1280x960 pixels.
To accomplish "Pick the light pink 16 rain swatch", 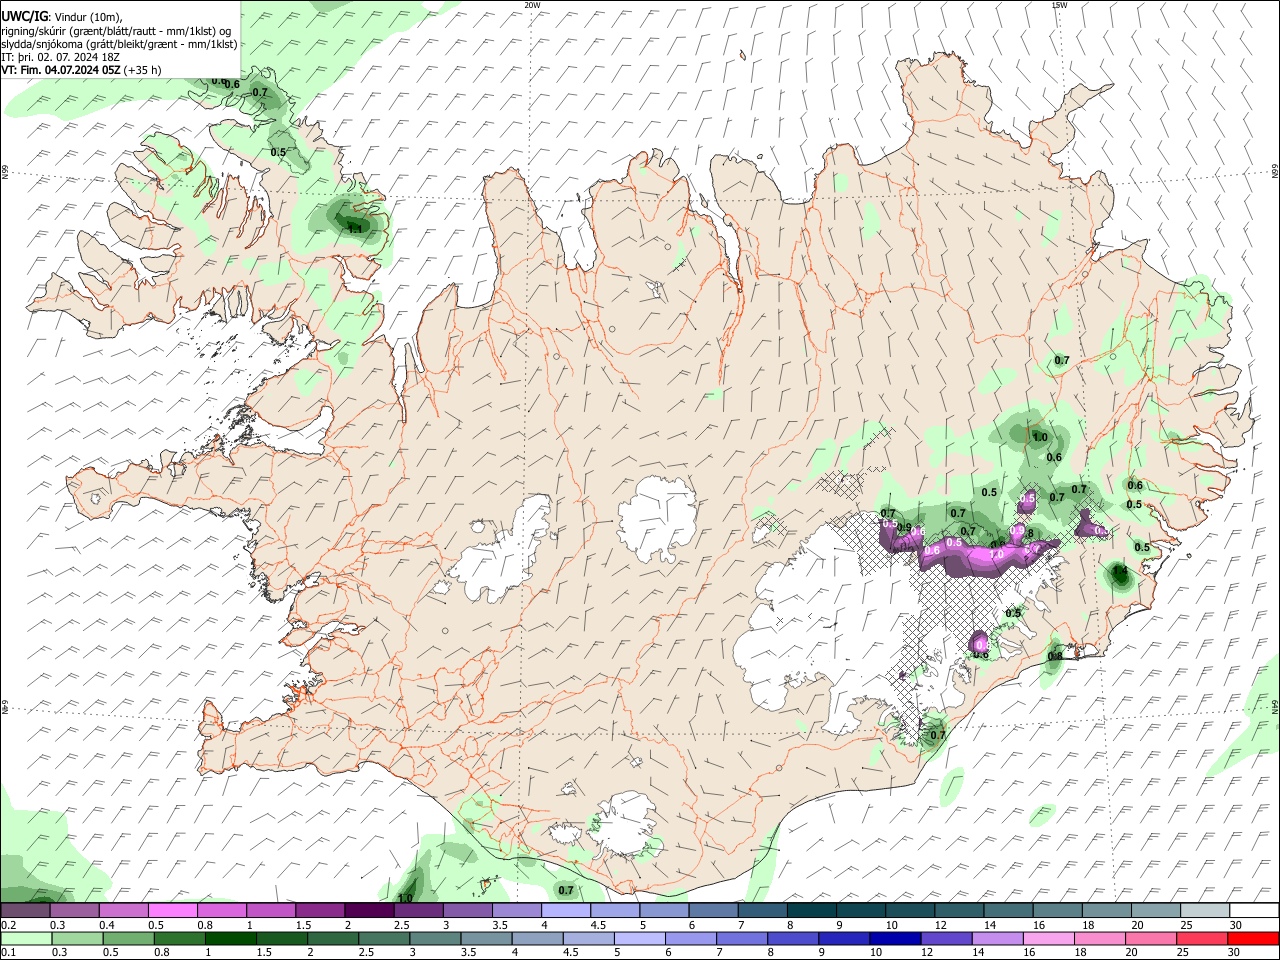I will pos(1049,938).
